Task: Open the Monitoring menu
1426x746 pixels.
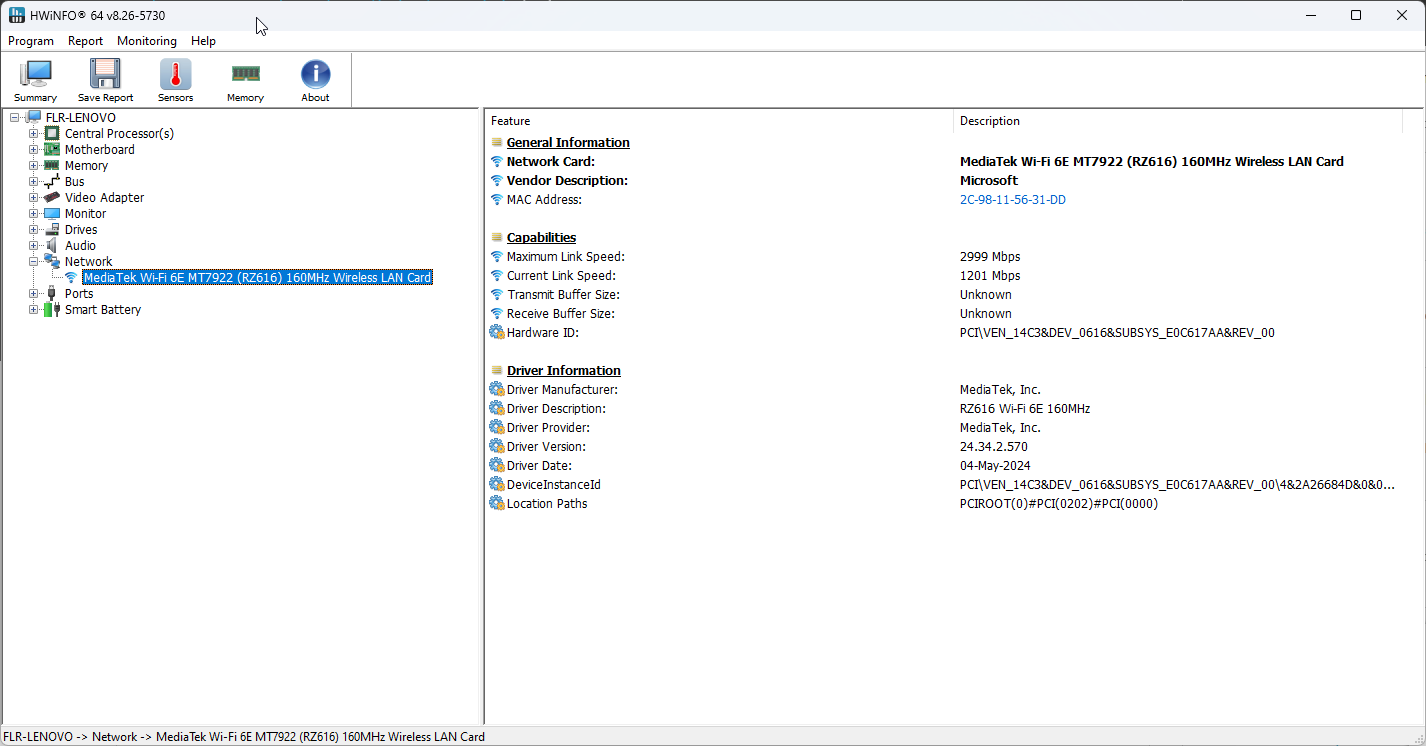Action: [x=147, y=41]
